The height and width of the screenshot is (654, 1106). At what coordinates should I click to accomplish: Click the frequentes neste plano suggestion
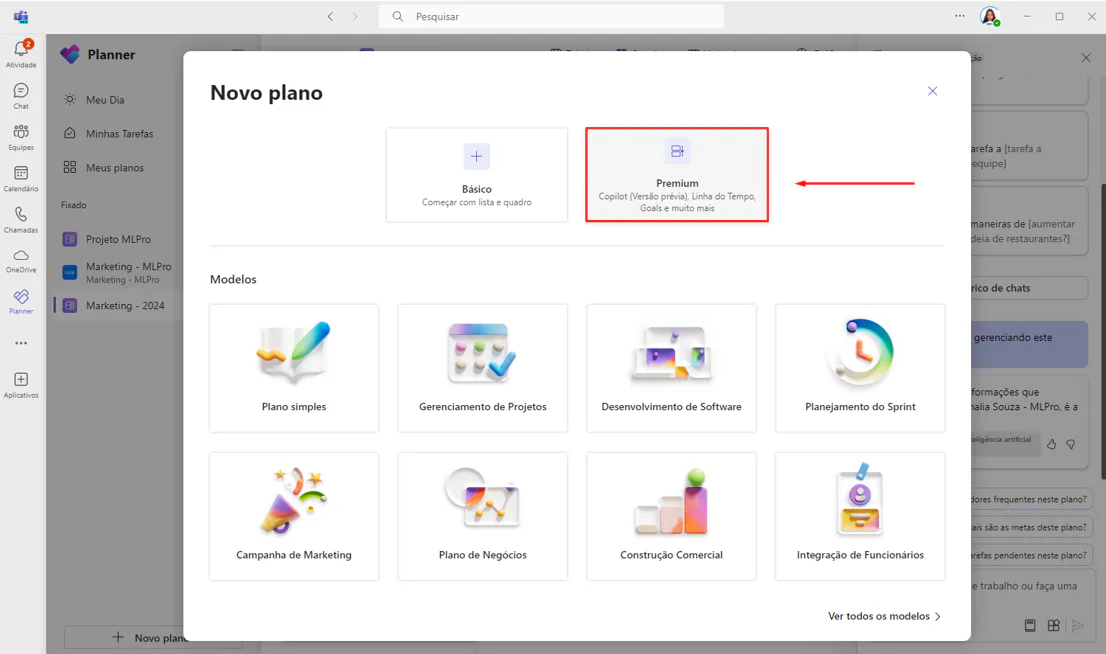(1031, 499)
